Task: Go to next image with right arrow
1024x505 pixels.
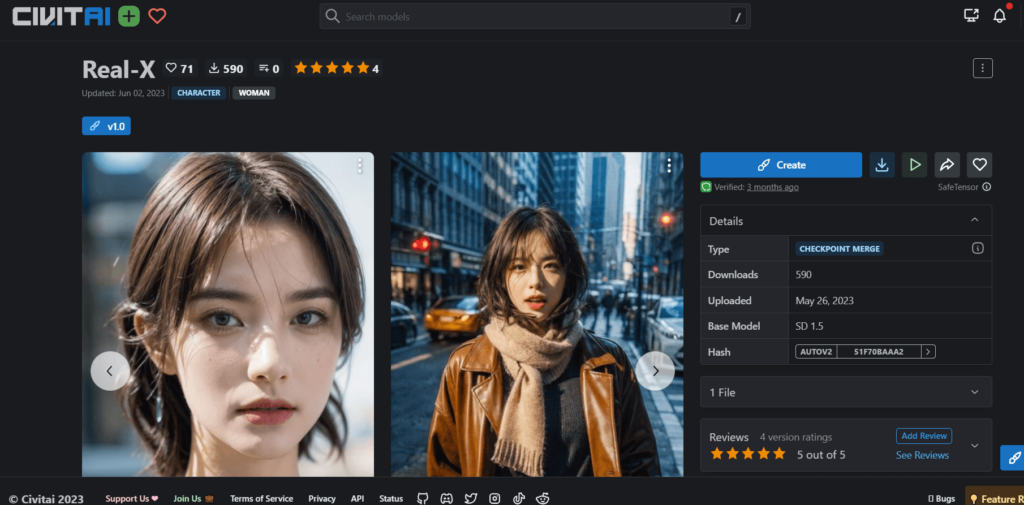Action: click(x=655, y=370)
